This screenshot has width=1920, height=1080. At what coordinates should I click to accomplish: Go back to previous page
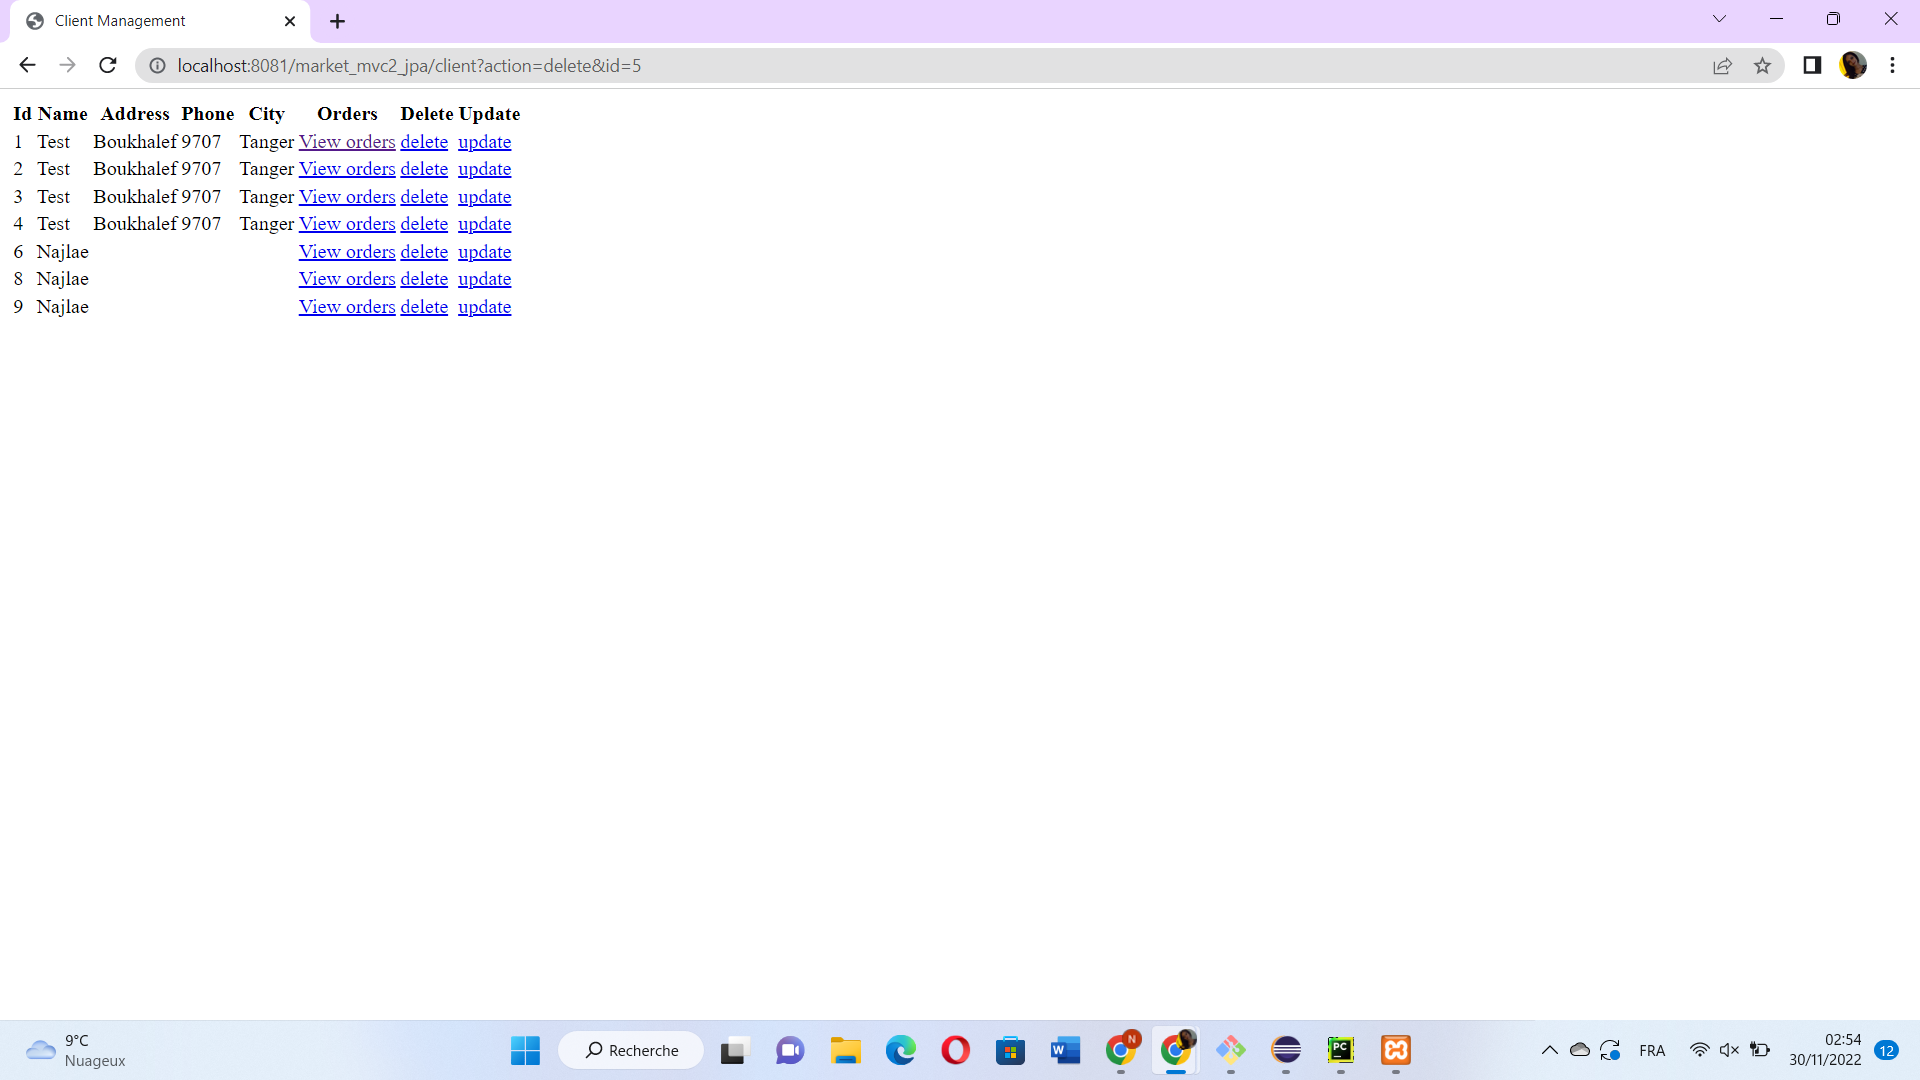tap(27, 66)
